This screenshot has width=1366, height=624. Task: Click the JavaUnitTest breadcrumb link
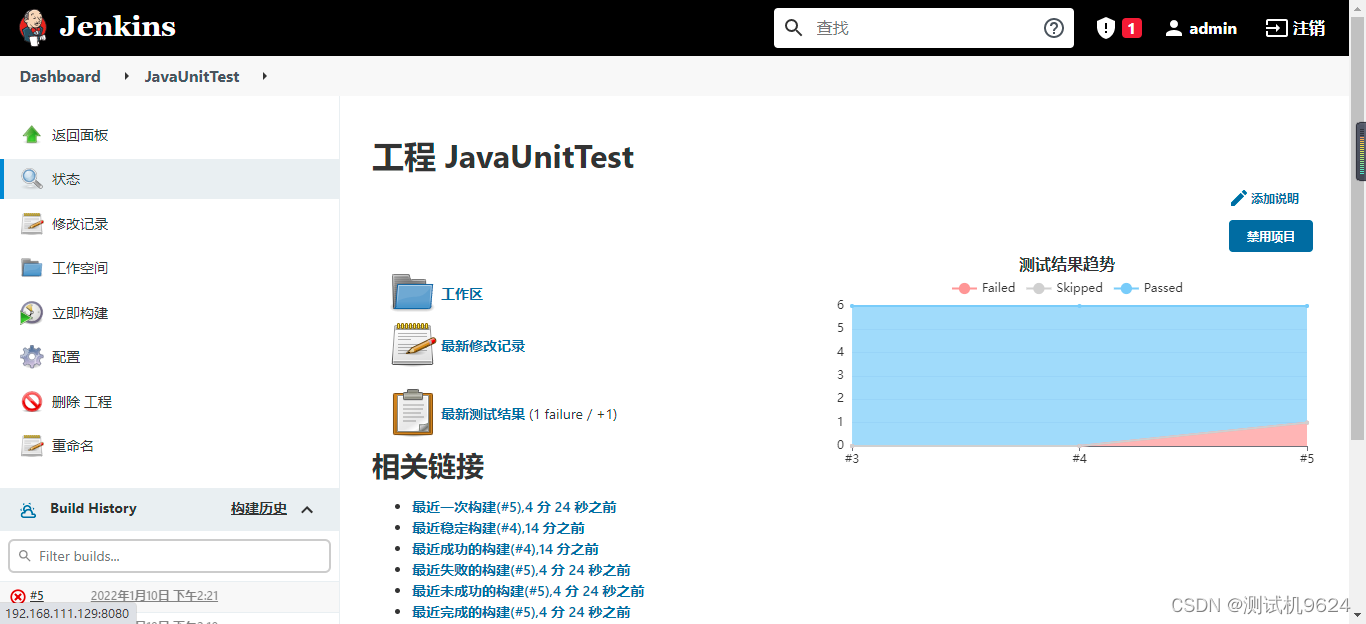[192, 76]
